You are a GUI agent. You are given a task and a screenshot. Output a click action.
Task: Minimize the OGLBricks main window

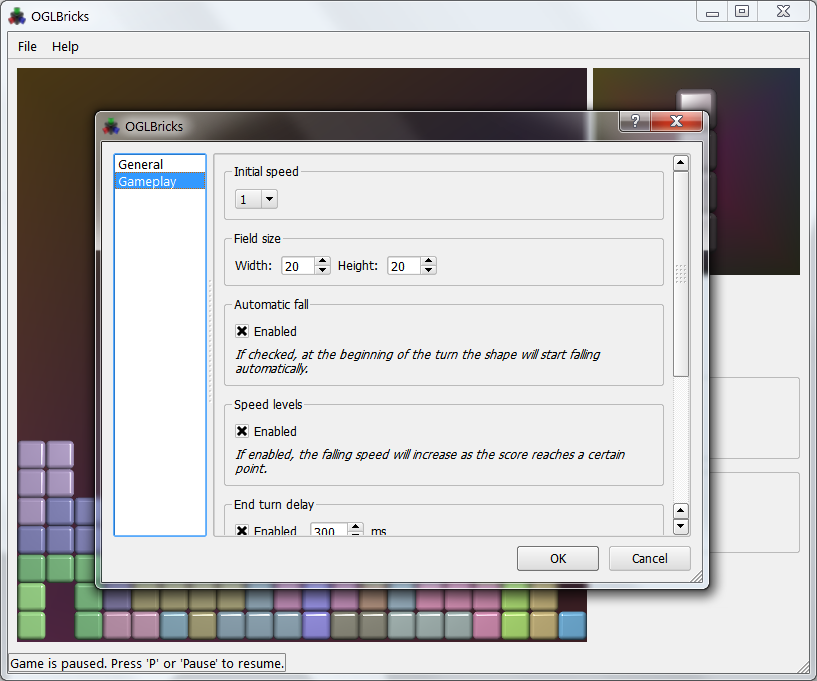click(x=712, y=11)
